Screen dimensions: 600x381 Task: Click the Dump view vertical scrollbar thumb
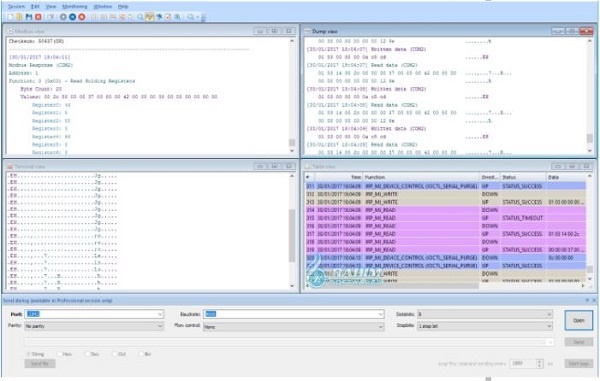[x=590, y=138]
